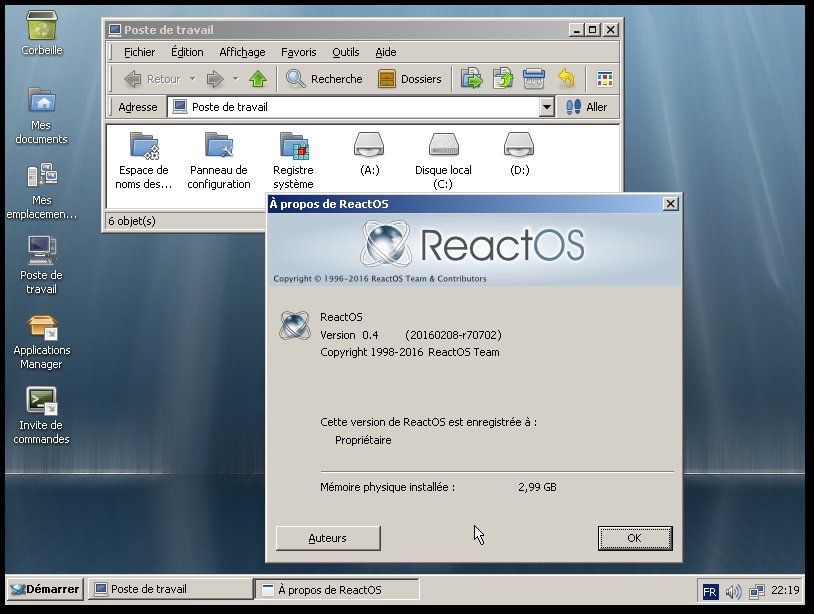The image size is (814, 614).
Task: Select the Poste de travail desktop icon
Action: click(x=42, y=265)
